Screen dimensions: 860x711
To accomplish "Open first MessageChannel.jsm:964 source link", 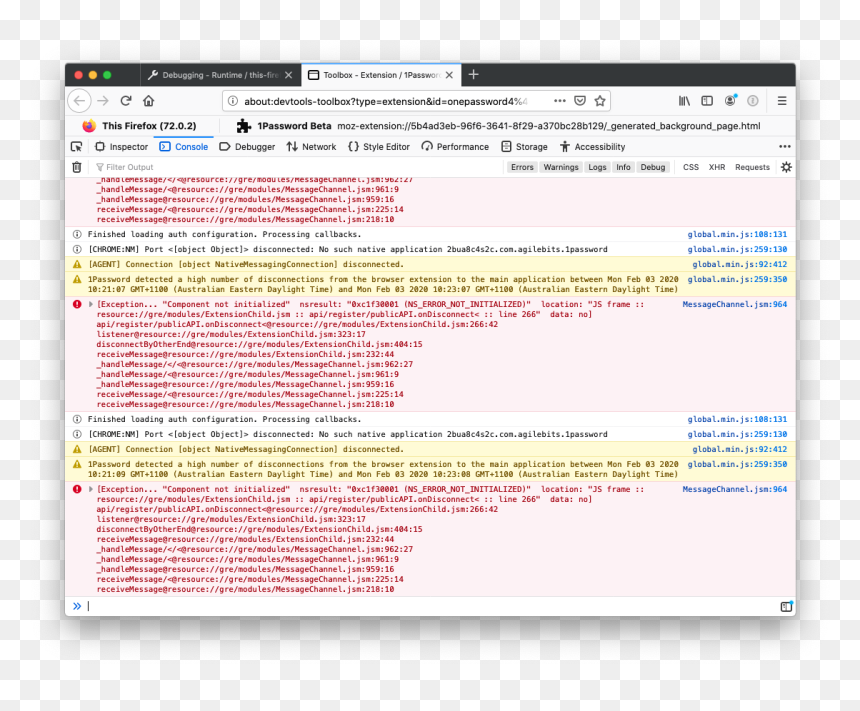I will click(x=734, y=304).
